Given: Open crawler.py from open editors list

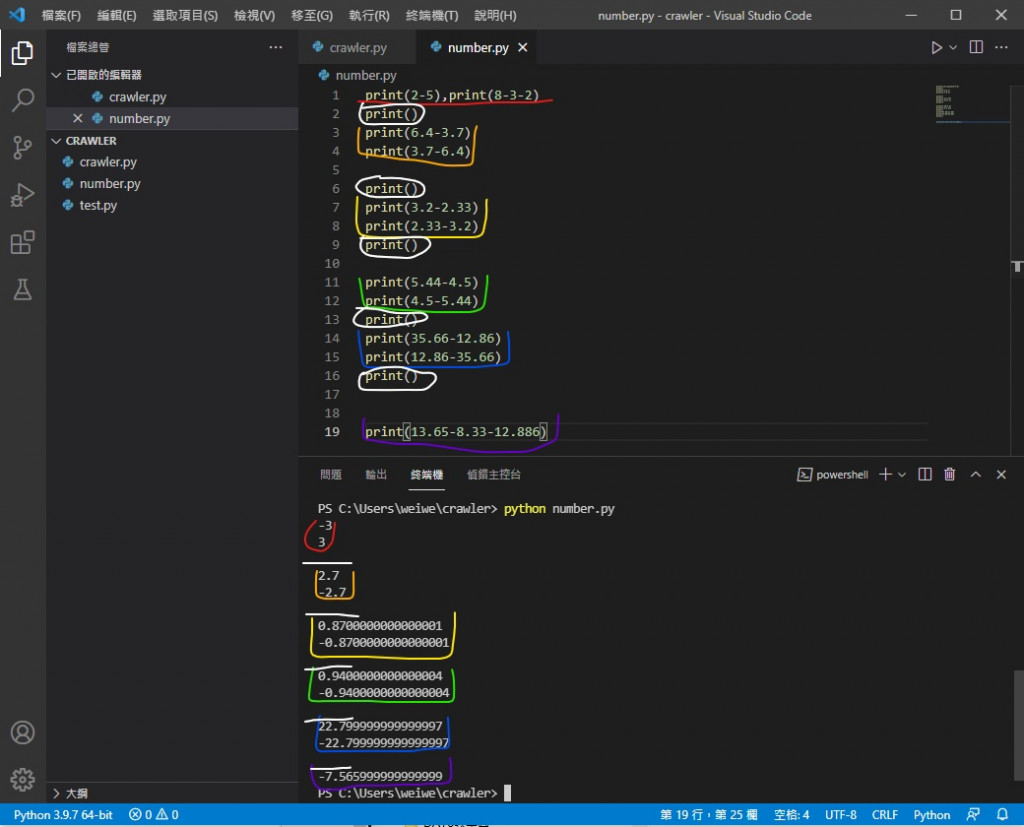Looking at the screenshot, I should pos(137,97).
